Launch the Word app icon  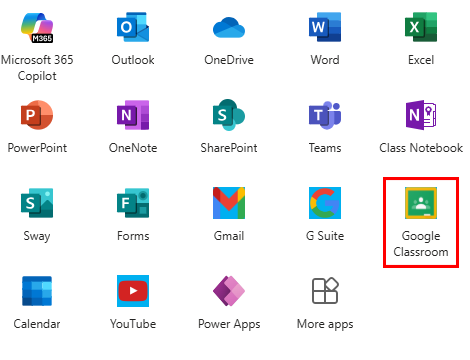(325, 27)
